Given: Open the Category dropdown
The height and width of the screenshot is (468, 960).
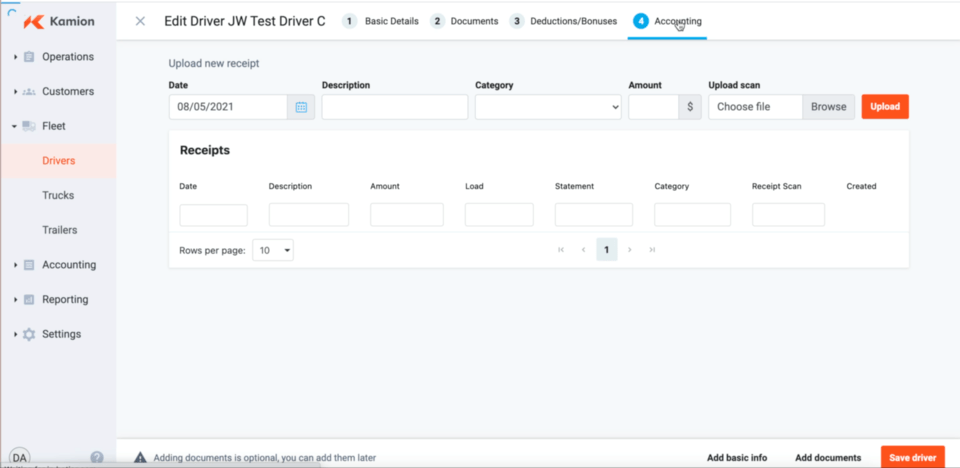Looking at the screenshot, I should pos(548,107).
